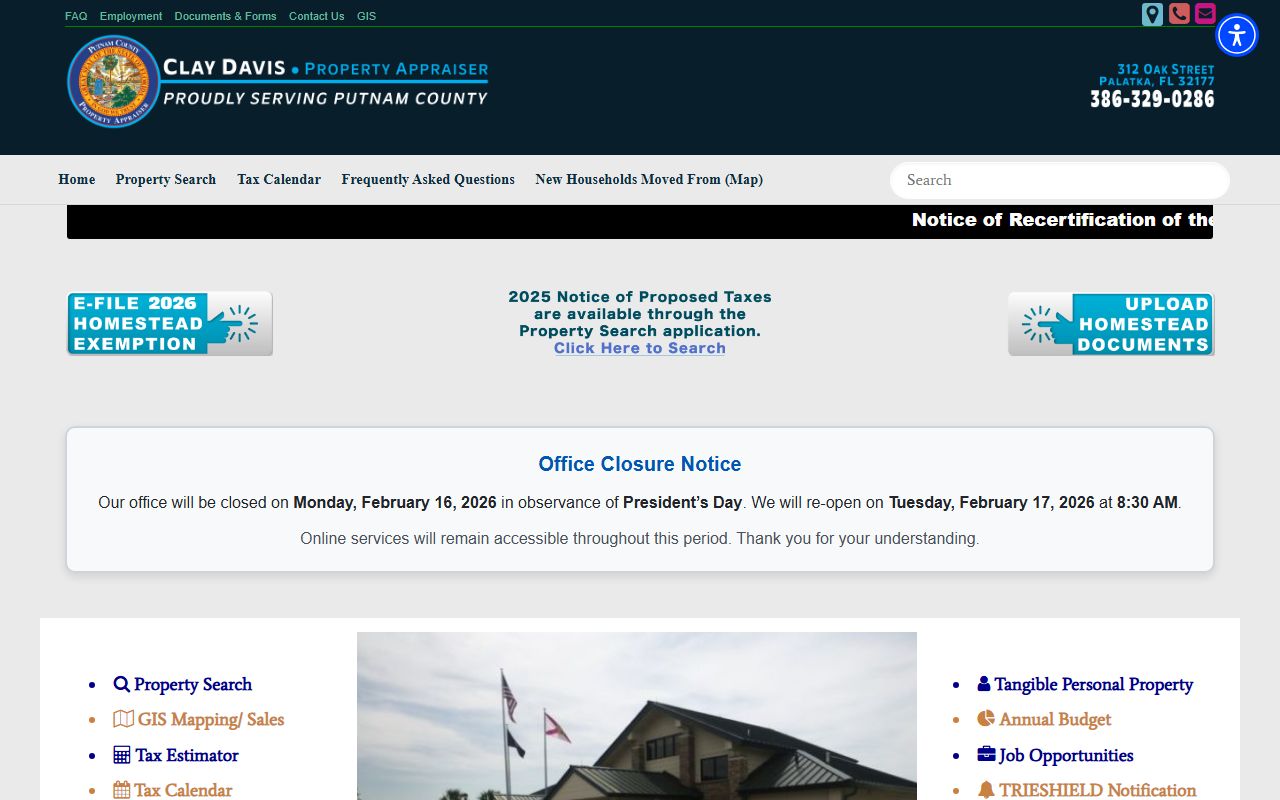Open Contact Us in top bar
Screen dimensions: 1280x800
316,16
